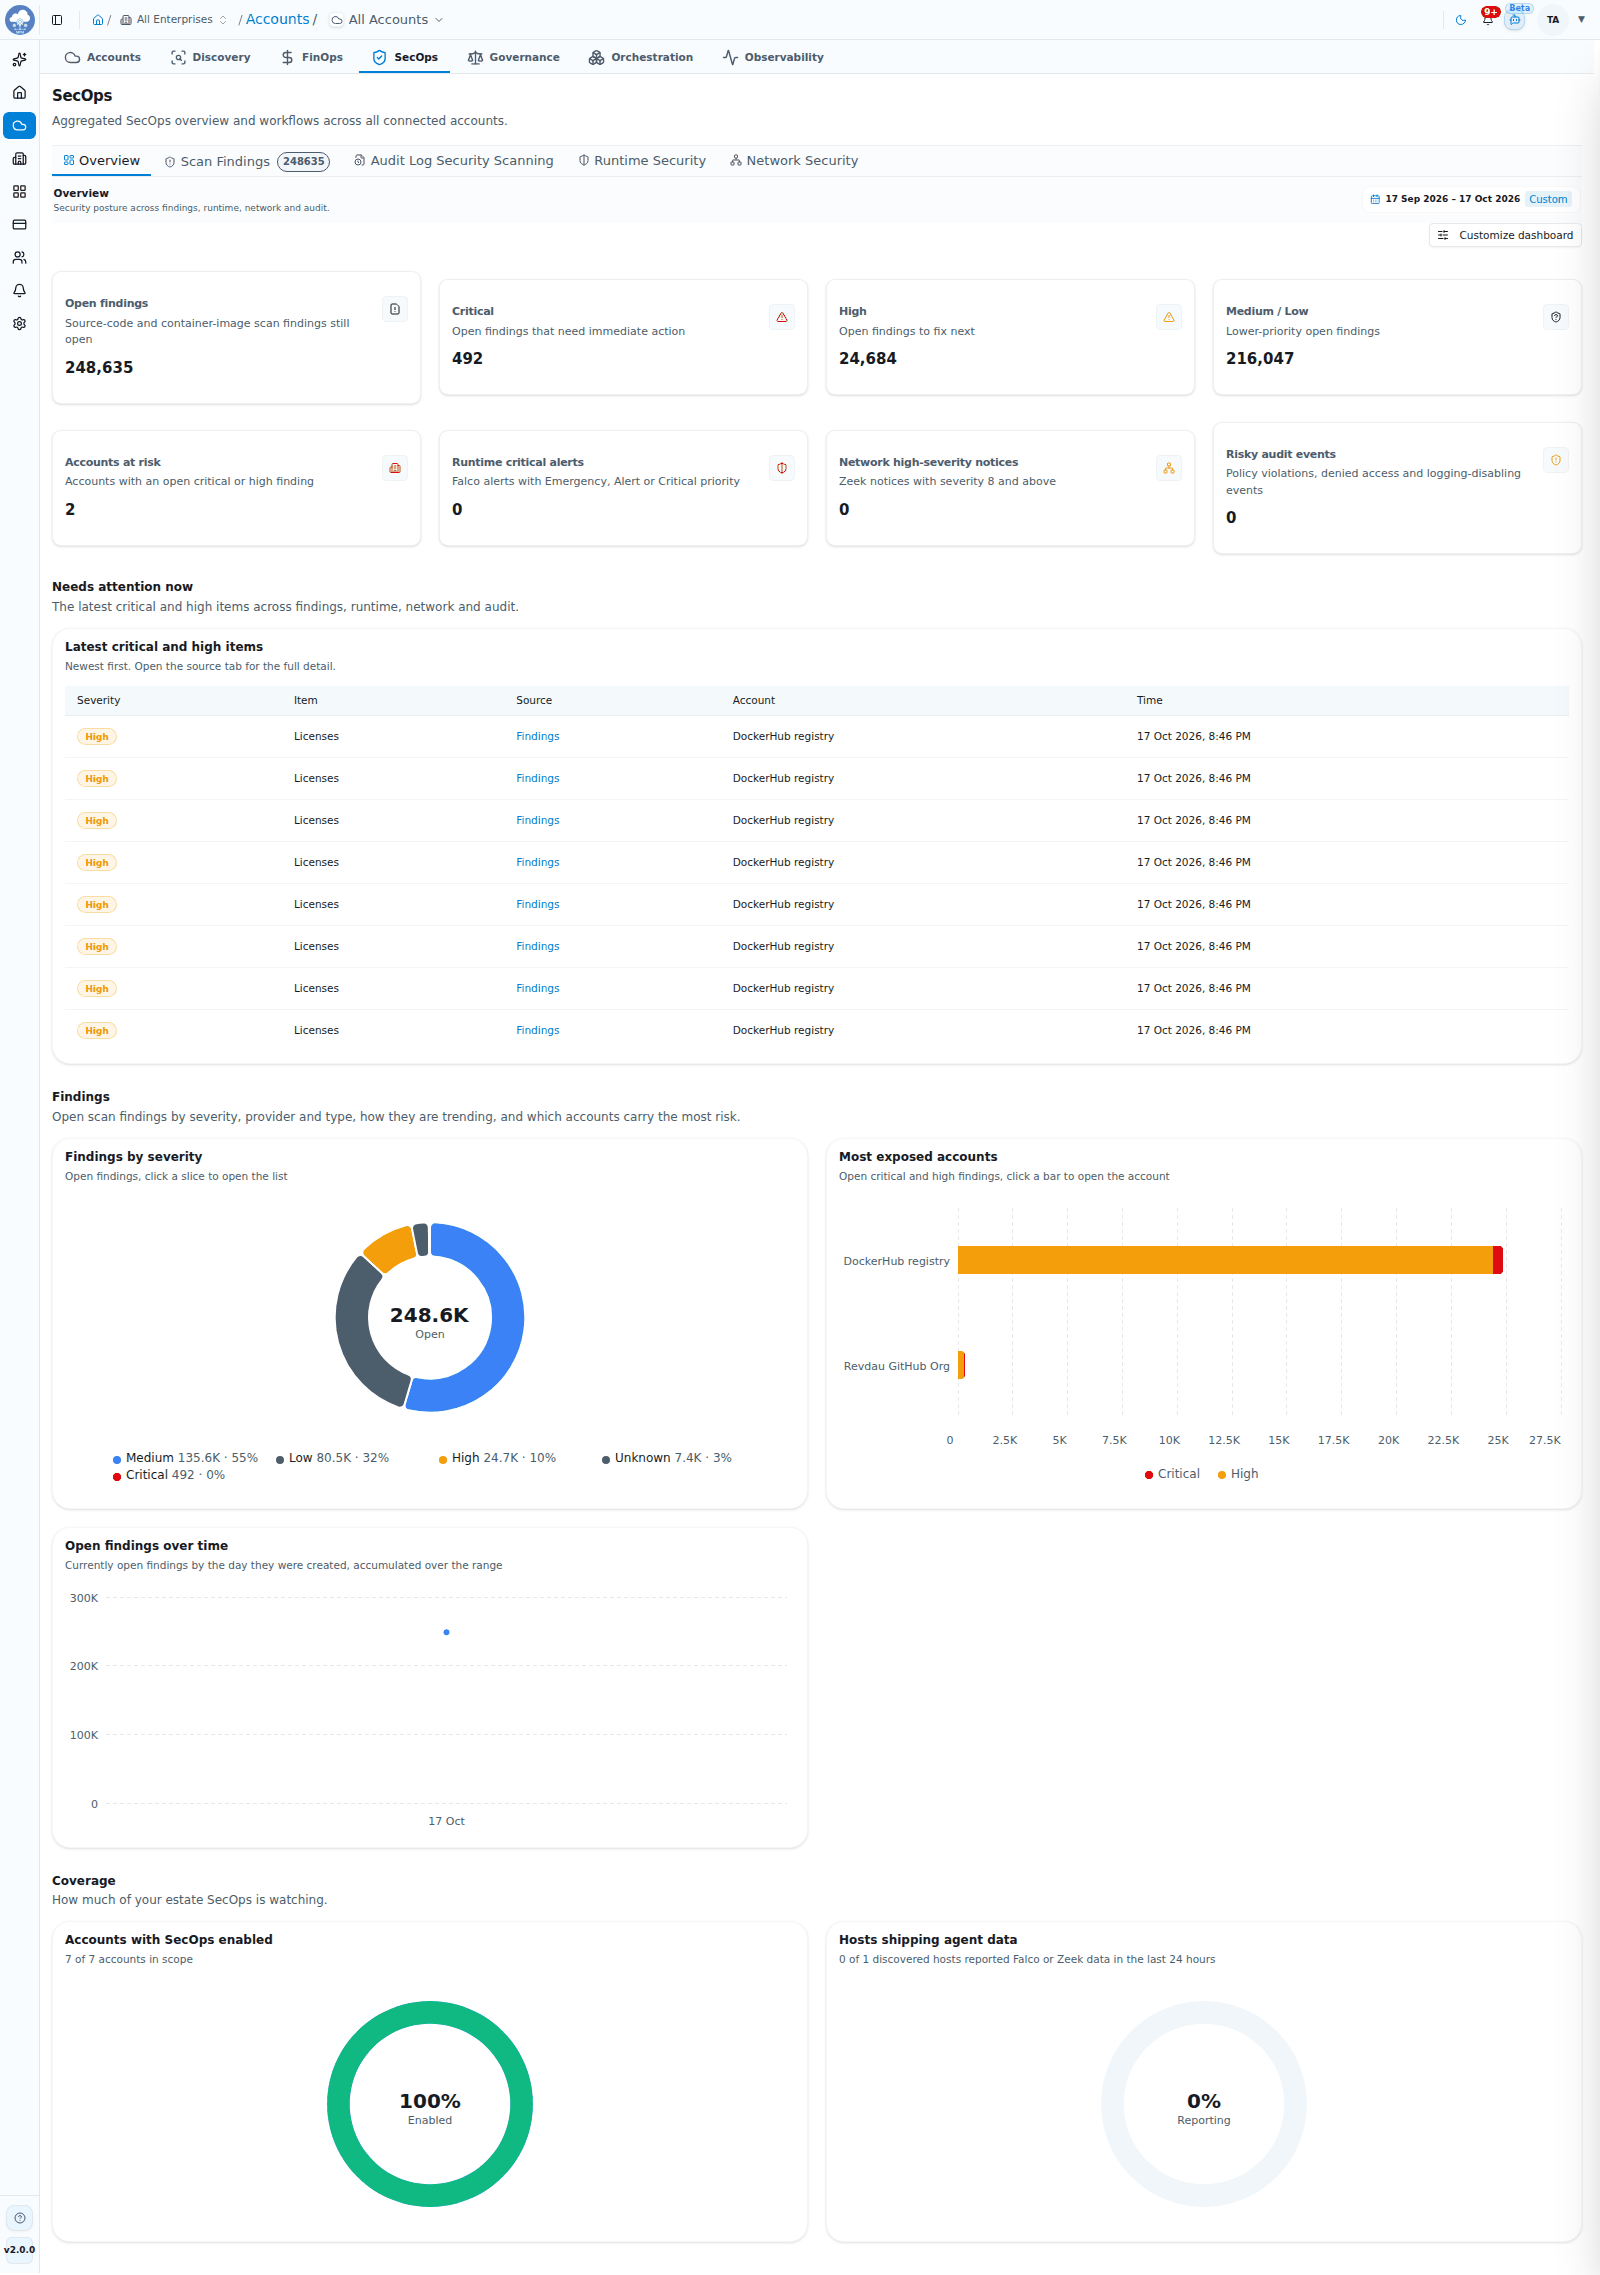Screen dimensions: 1600x2275
Task: Open the AI sparkle icon in sidebar
Action: [x=19, y=60]
